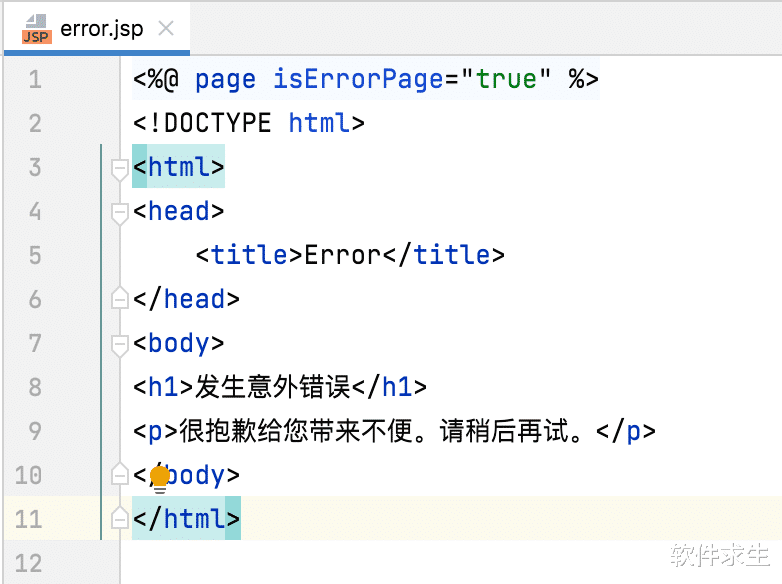Click the Error title text on line 5

(x=343, y=255)
